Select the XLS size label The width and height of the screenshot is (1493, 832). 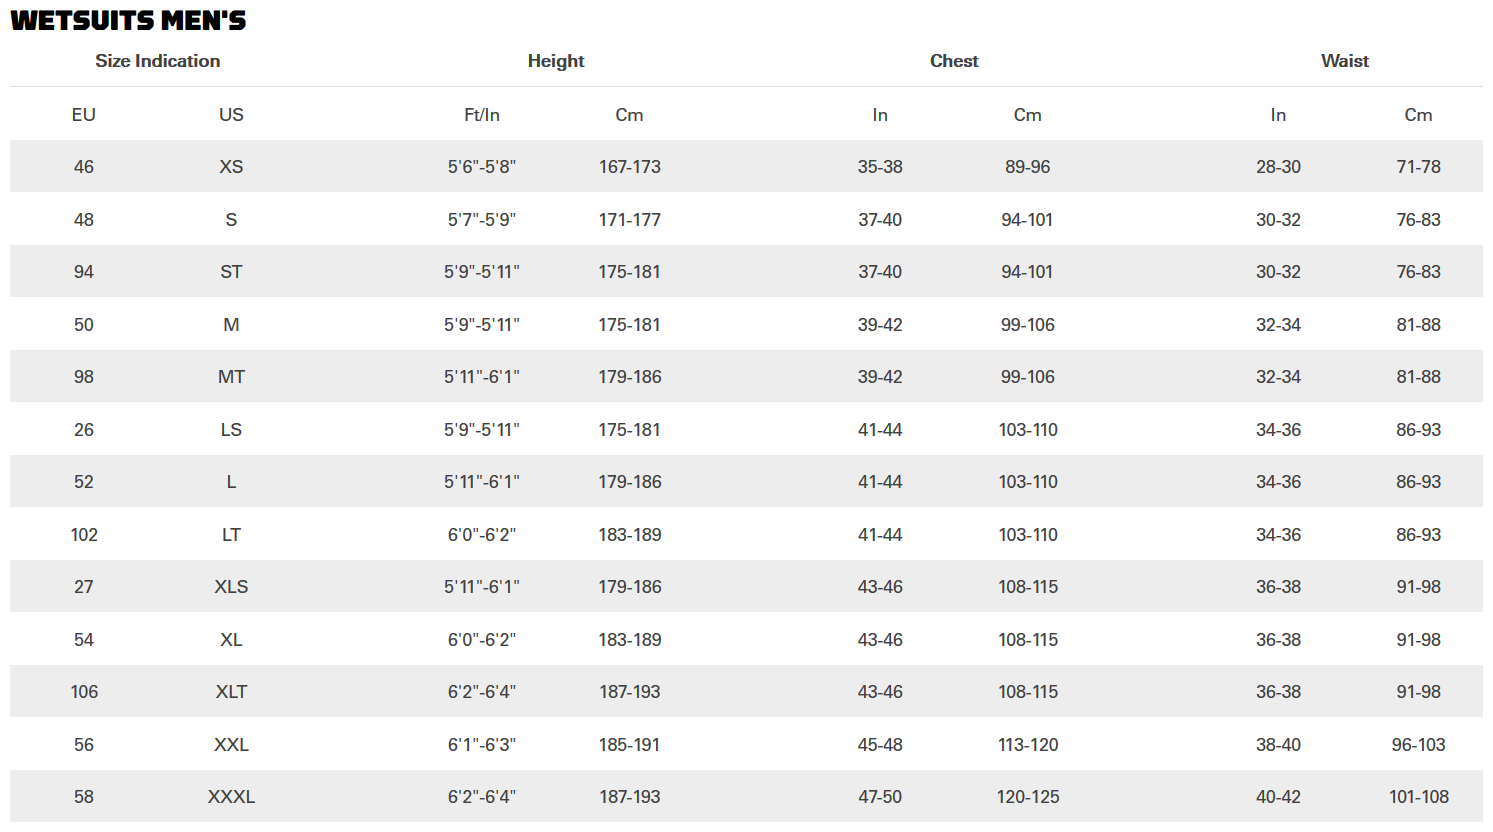click(x=231, y=587)
